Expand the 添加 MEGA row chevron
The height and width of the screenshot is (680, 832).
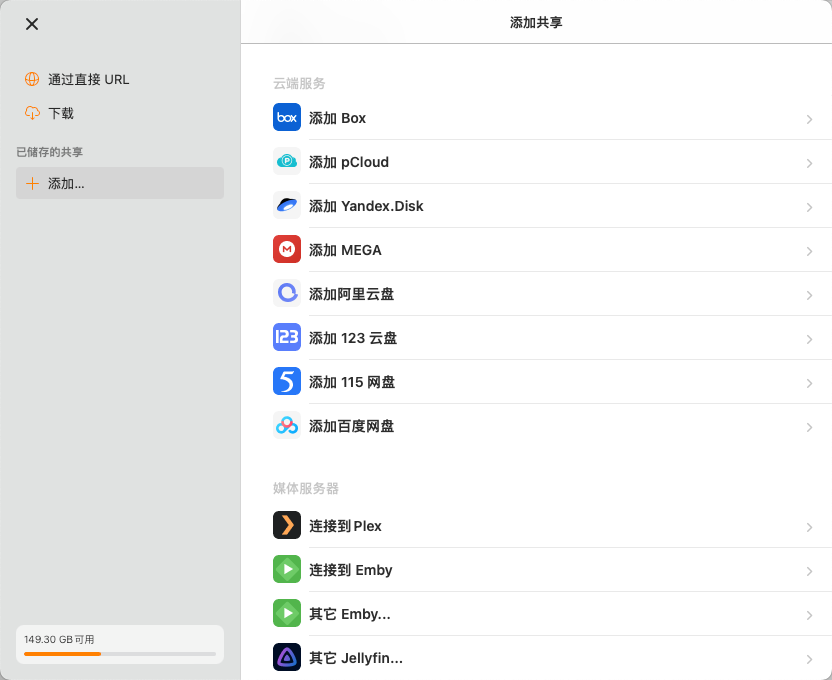(809, 251)
